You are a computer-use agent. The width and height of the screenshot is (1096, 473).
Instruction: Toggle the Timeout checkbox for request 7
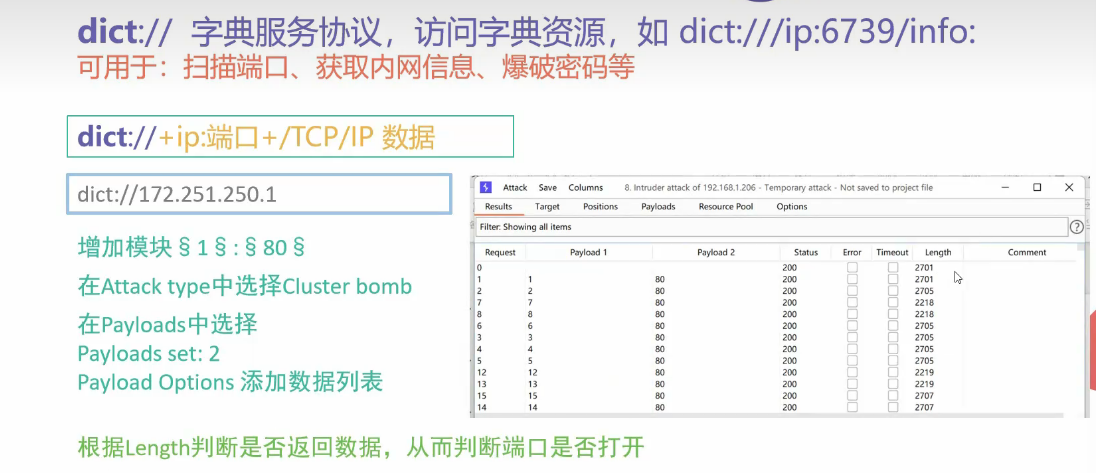point(893,302)
